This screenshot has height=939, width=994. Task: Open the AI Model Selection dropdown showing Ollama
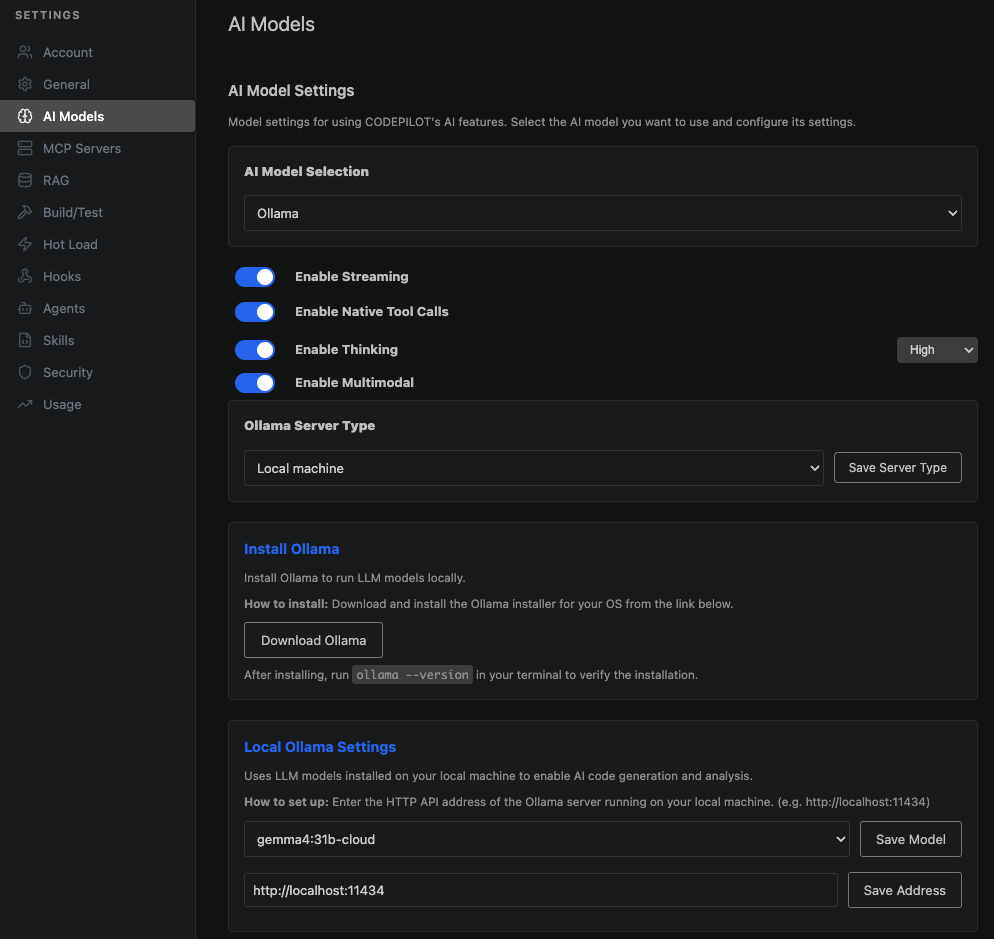[602, 213]
